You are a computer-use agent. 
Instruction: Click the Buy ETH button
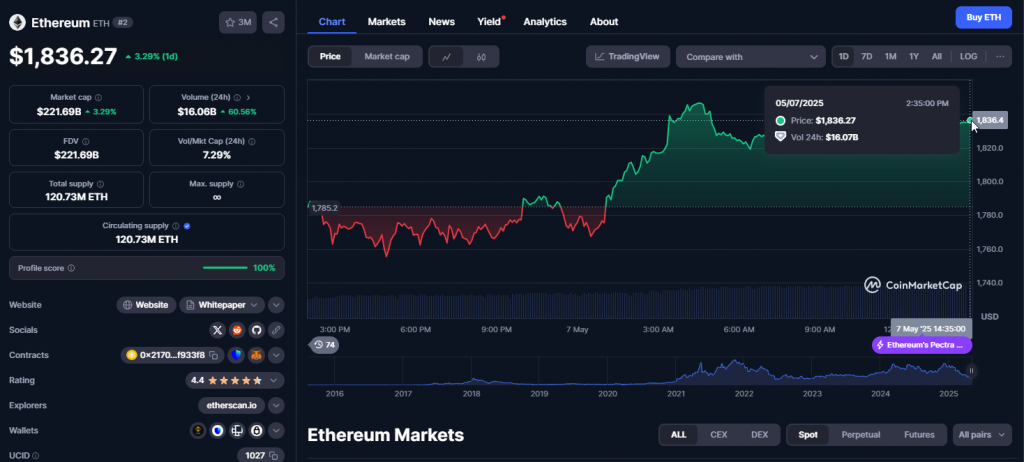point(984,18)
